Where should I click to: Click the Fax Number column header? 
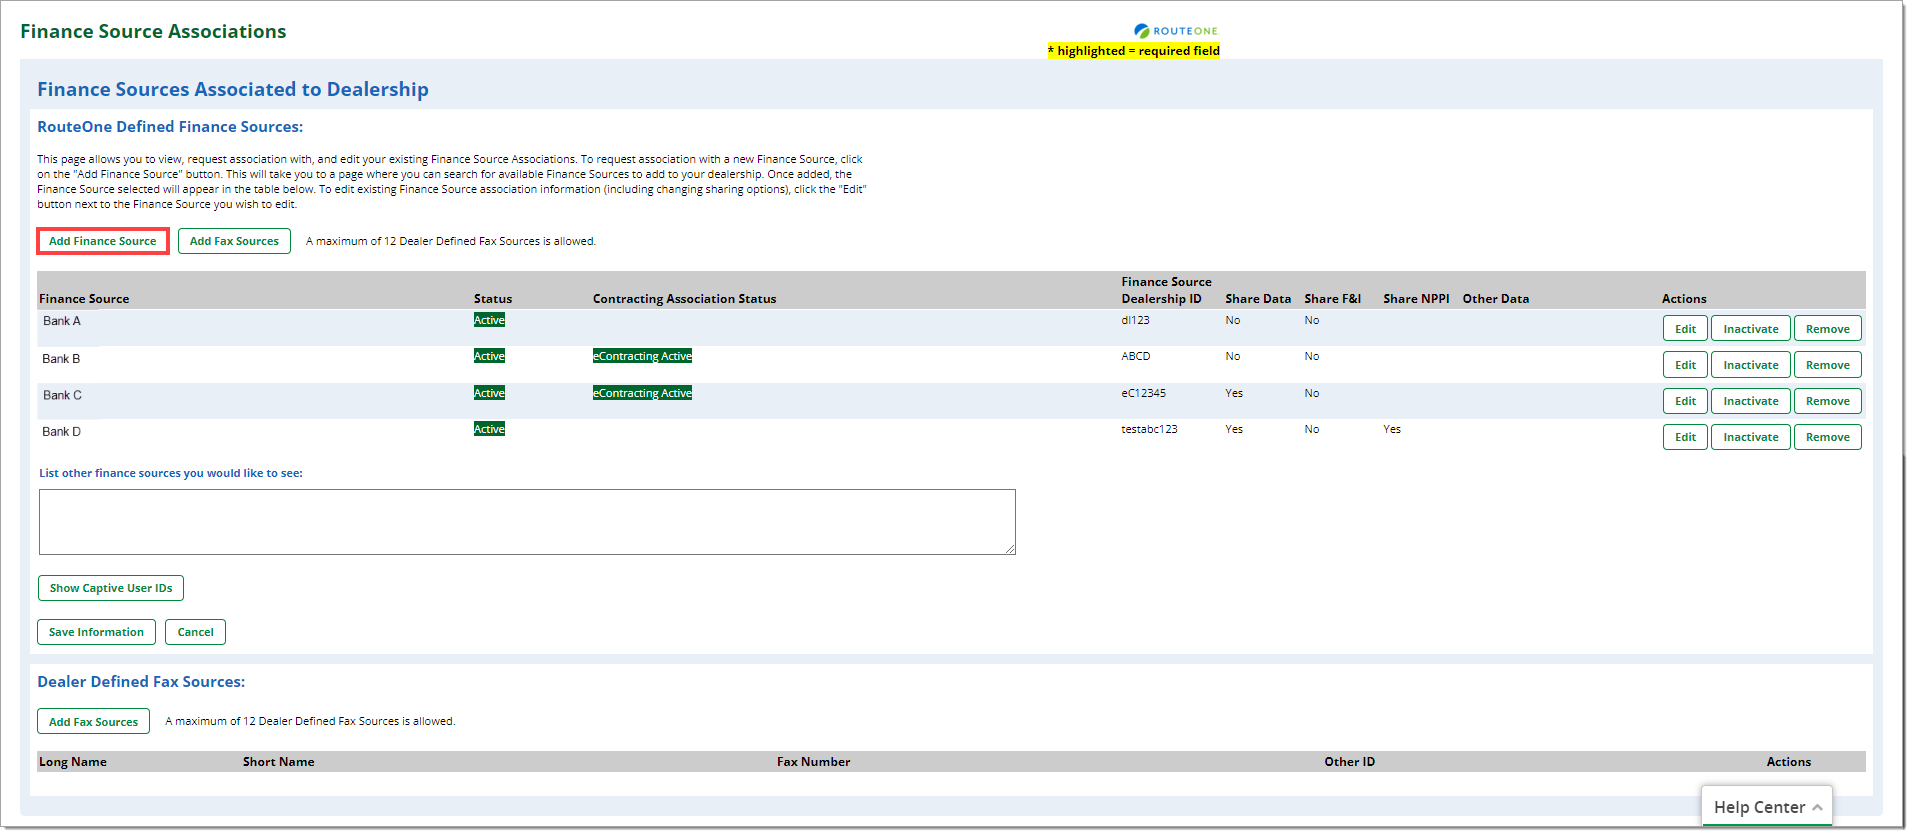[x=813, y=762]
